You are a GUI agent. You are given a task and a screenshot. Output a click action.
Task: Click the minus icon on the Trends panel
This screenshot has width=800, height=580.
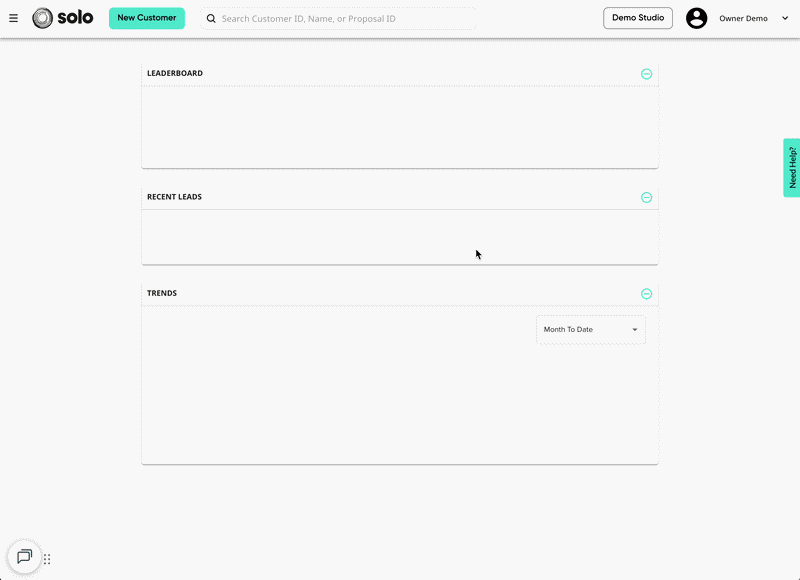[x=647, y=293]
